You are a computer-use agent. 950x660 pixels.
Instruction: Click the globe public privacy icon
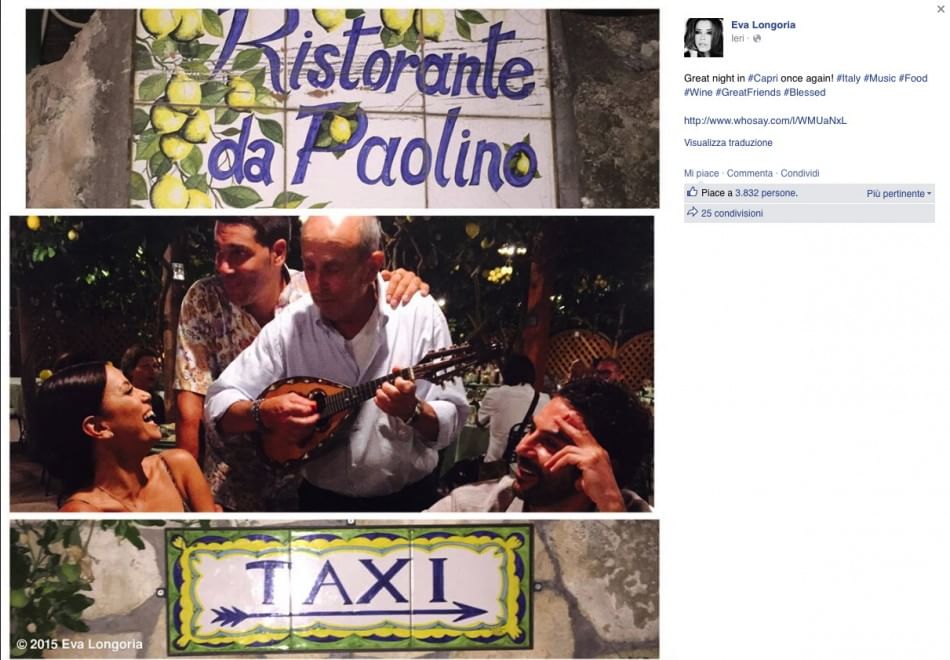[757, 38]
